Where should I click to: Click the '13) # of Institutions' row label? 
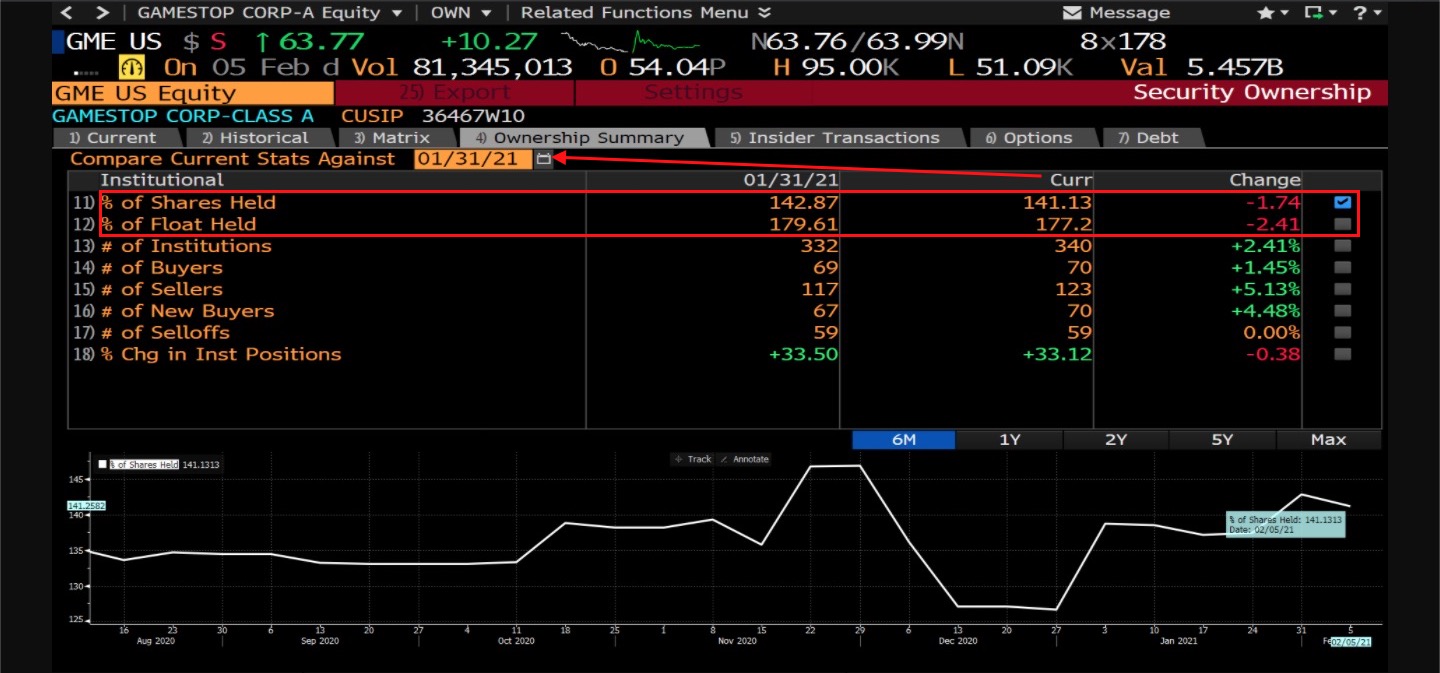point(171,246)
